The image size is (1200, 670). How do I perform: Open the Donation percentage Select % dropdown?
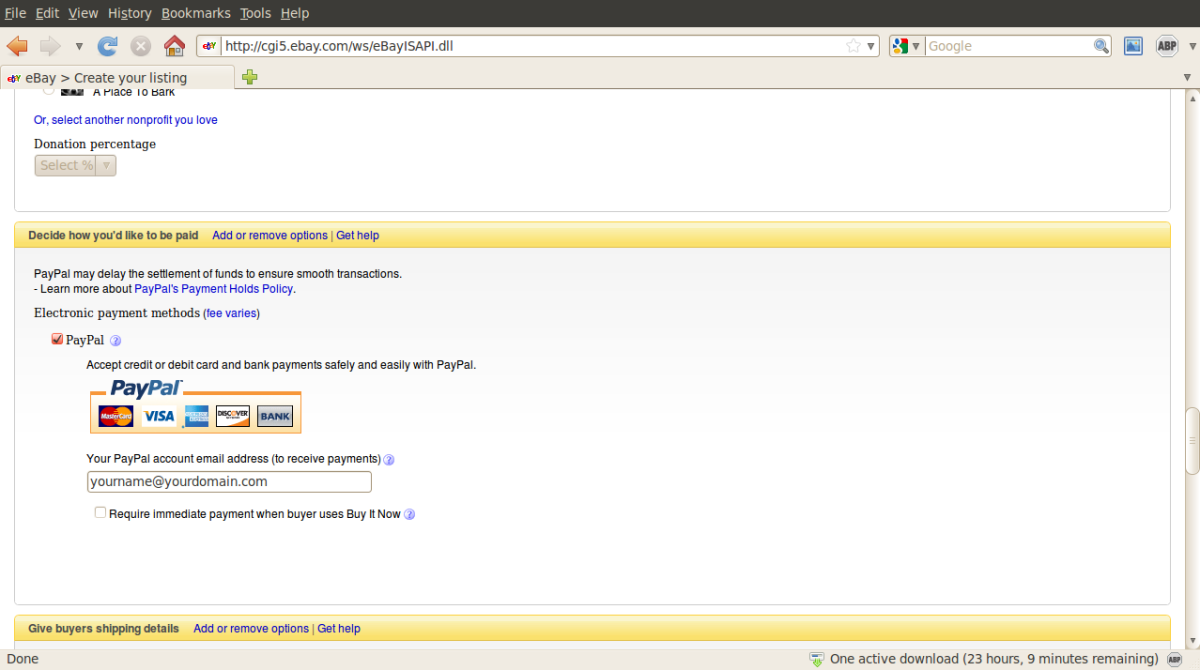point(75,165)
